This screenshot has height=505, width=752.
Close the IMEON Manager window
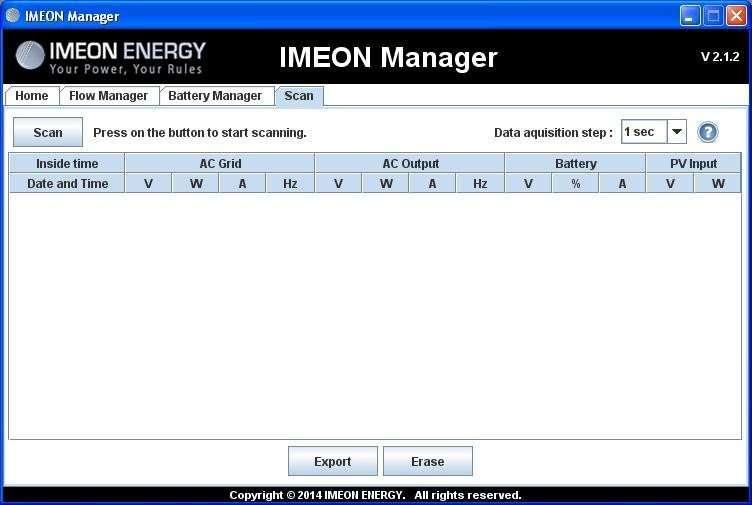736,16
